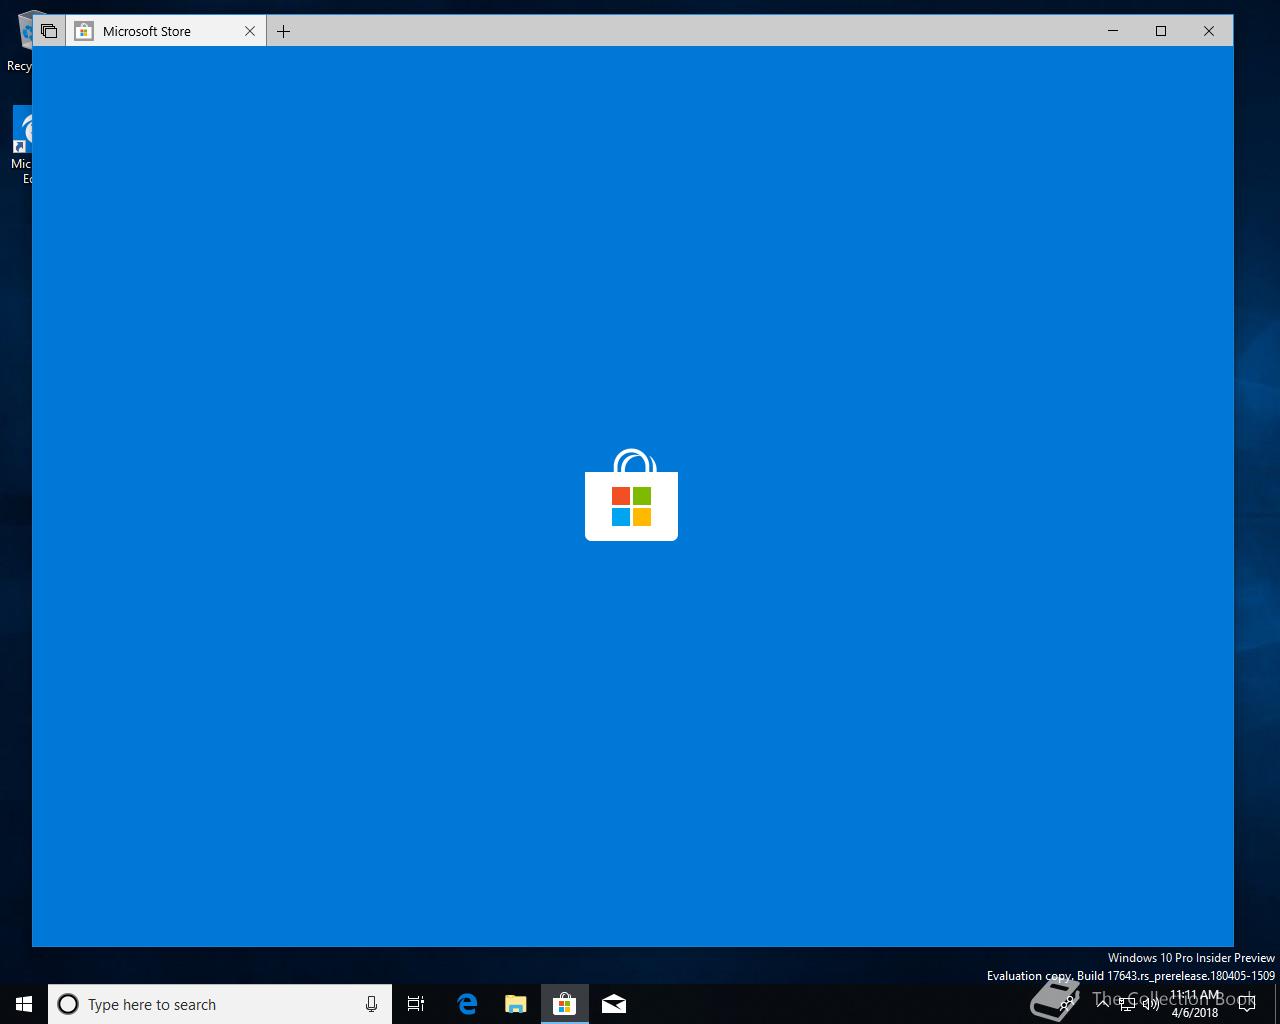Open the Windows Start menu

point(24,1004)
